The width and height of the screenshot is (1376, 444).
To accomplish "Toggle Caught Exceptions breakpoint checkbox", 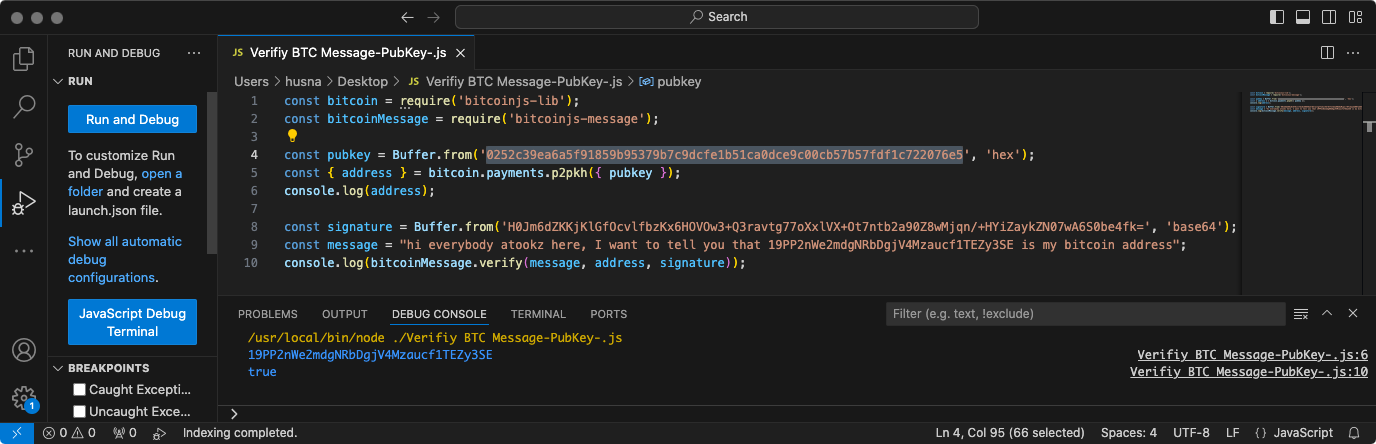I will [x=80, y=390].
